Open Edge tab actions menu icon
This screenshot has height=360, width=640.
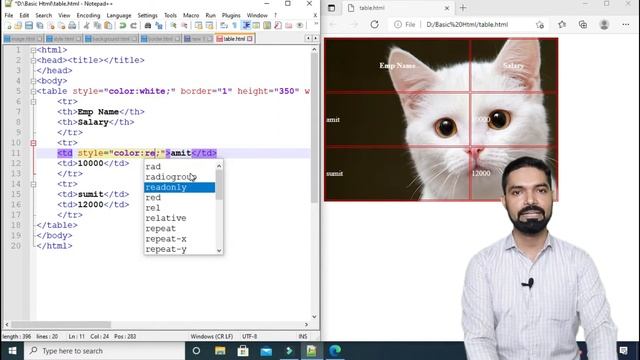click(331, 8)
